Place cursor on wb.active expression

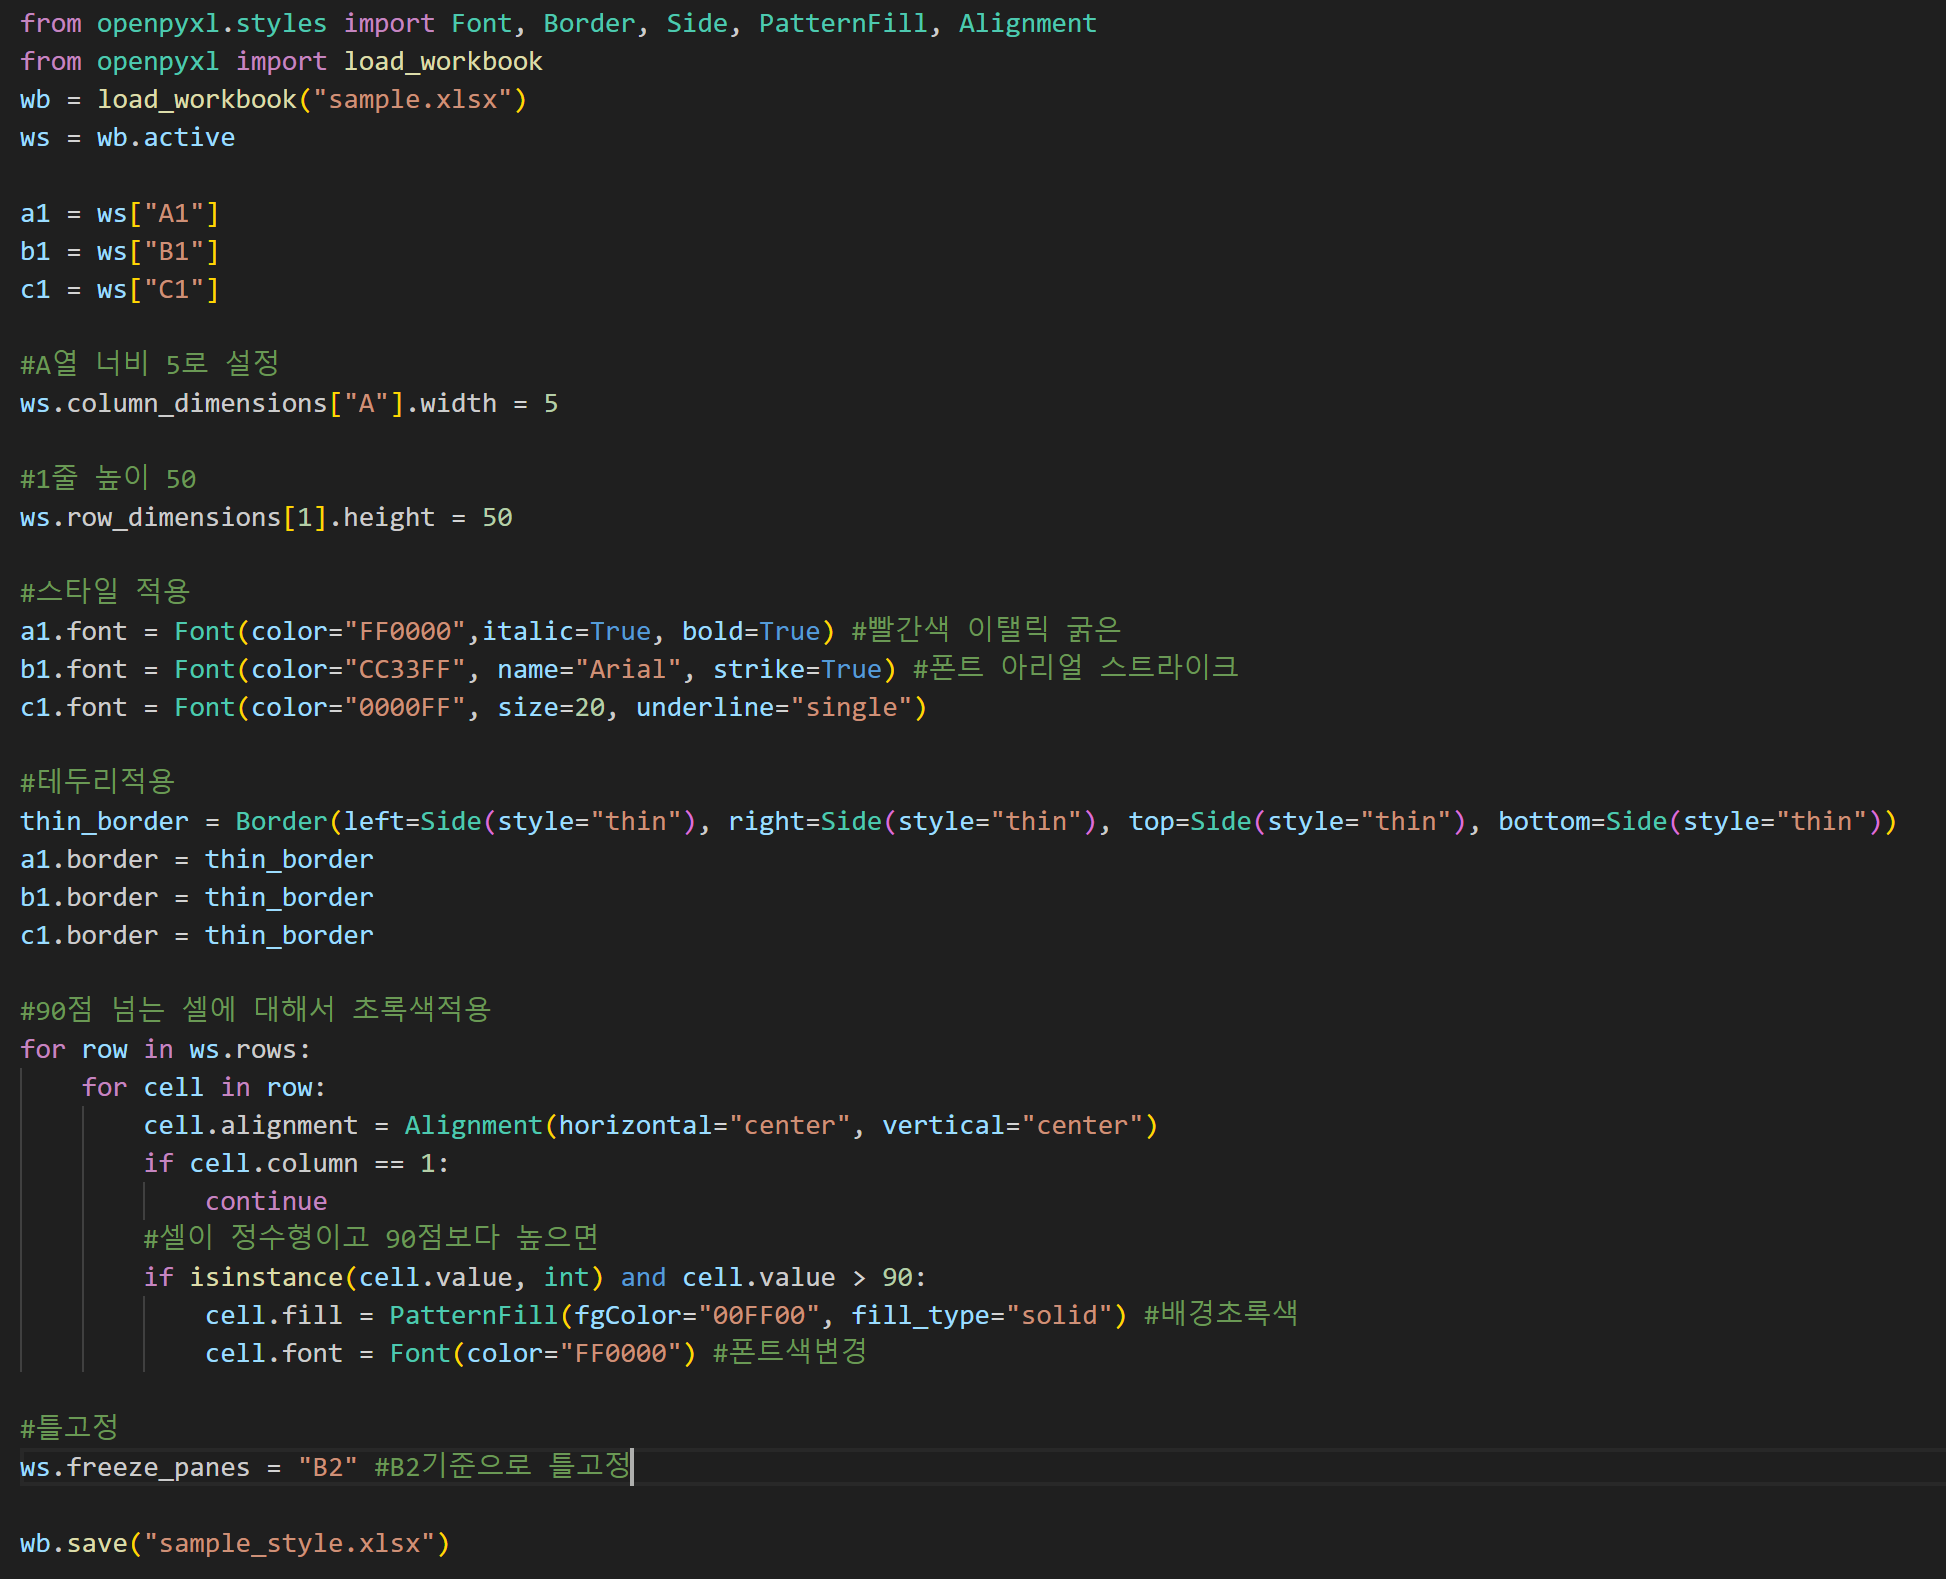point(165,138)
